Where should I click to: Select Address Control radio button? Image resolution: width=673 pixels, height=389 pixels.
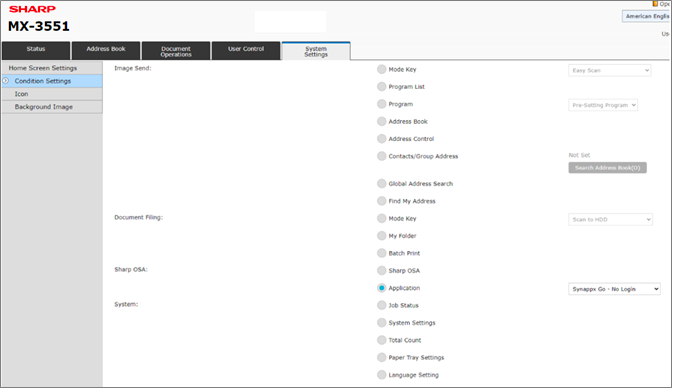coord(382,139)
